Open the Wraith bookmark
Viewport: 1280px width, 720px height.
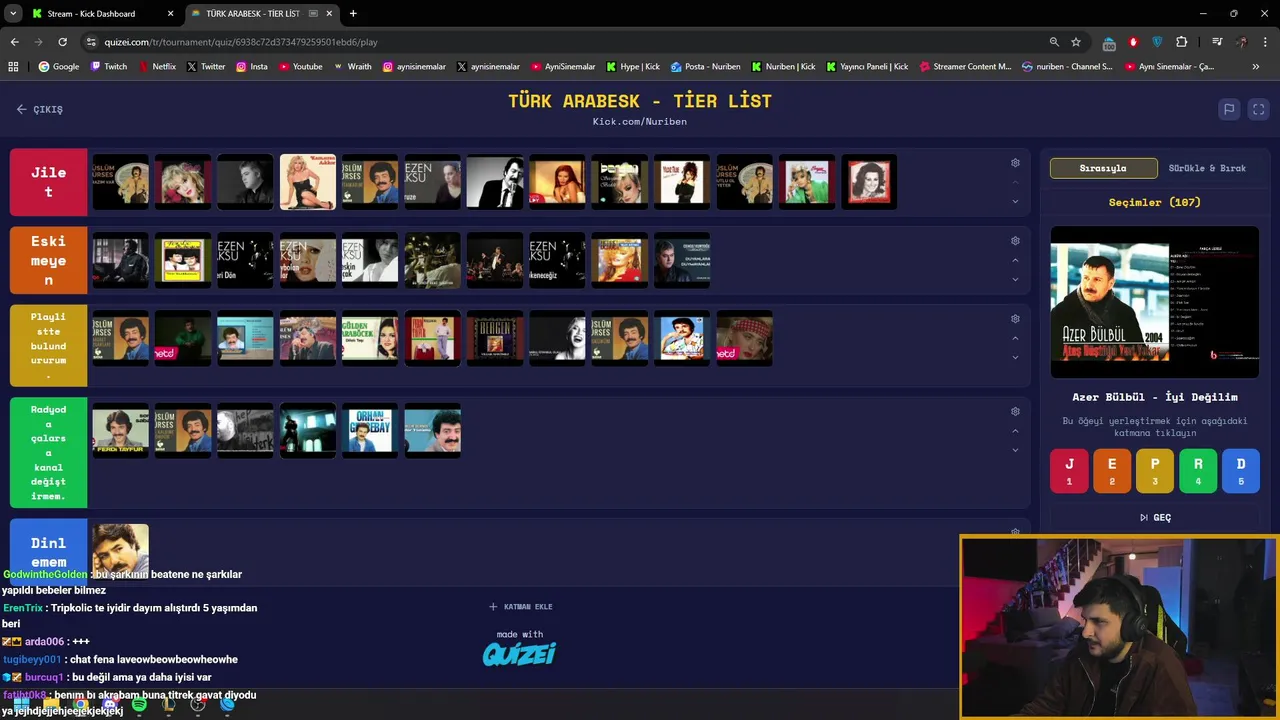pos(353,67)
